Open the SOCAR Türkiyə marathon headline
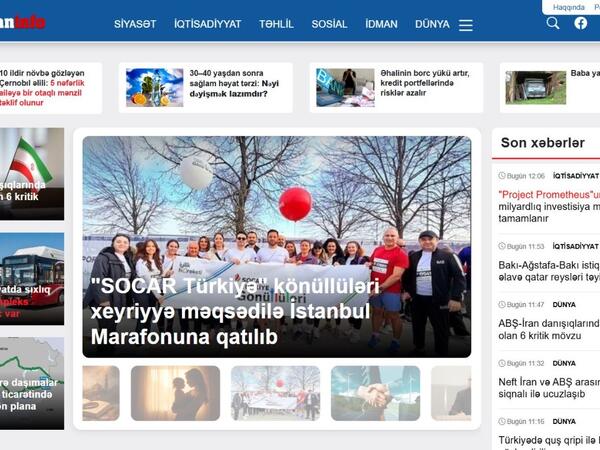Screen dimensions: 600x450 click(235, 311)
